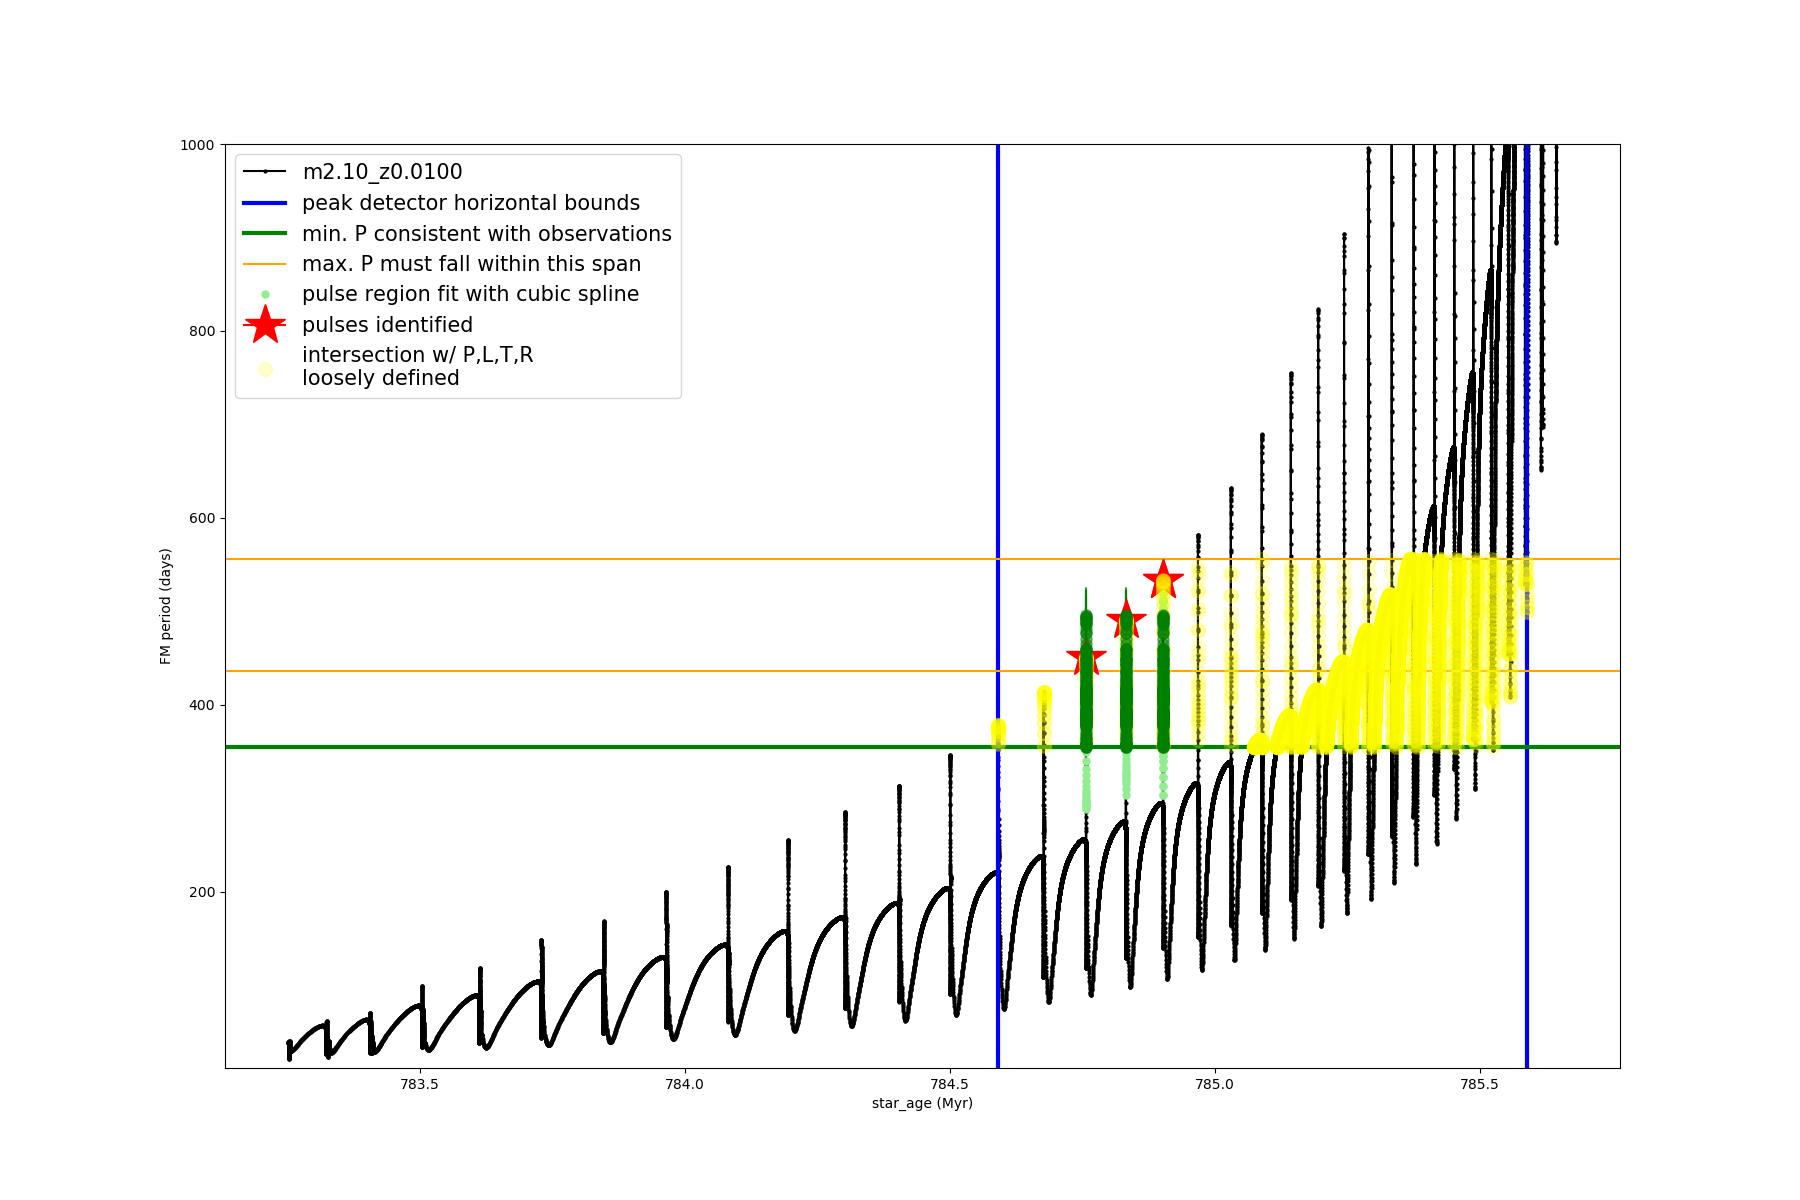Viewport: 1800px width, 1200px height.
Task: Click 'pulse region fit with cubic spline' label
Action: point(470,294)
